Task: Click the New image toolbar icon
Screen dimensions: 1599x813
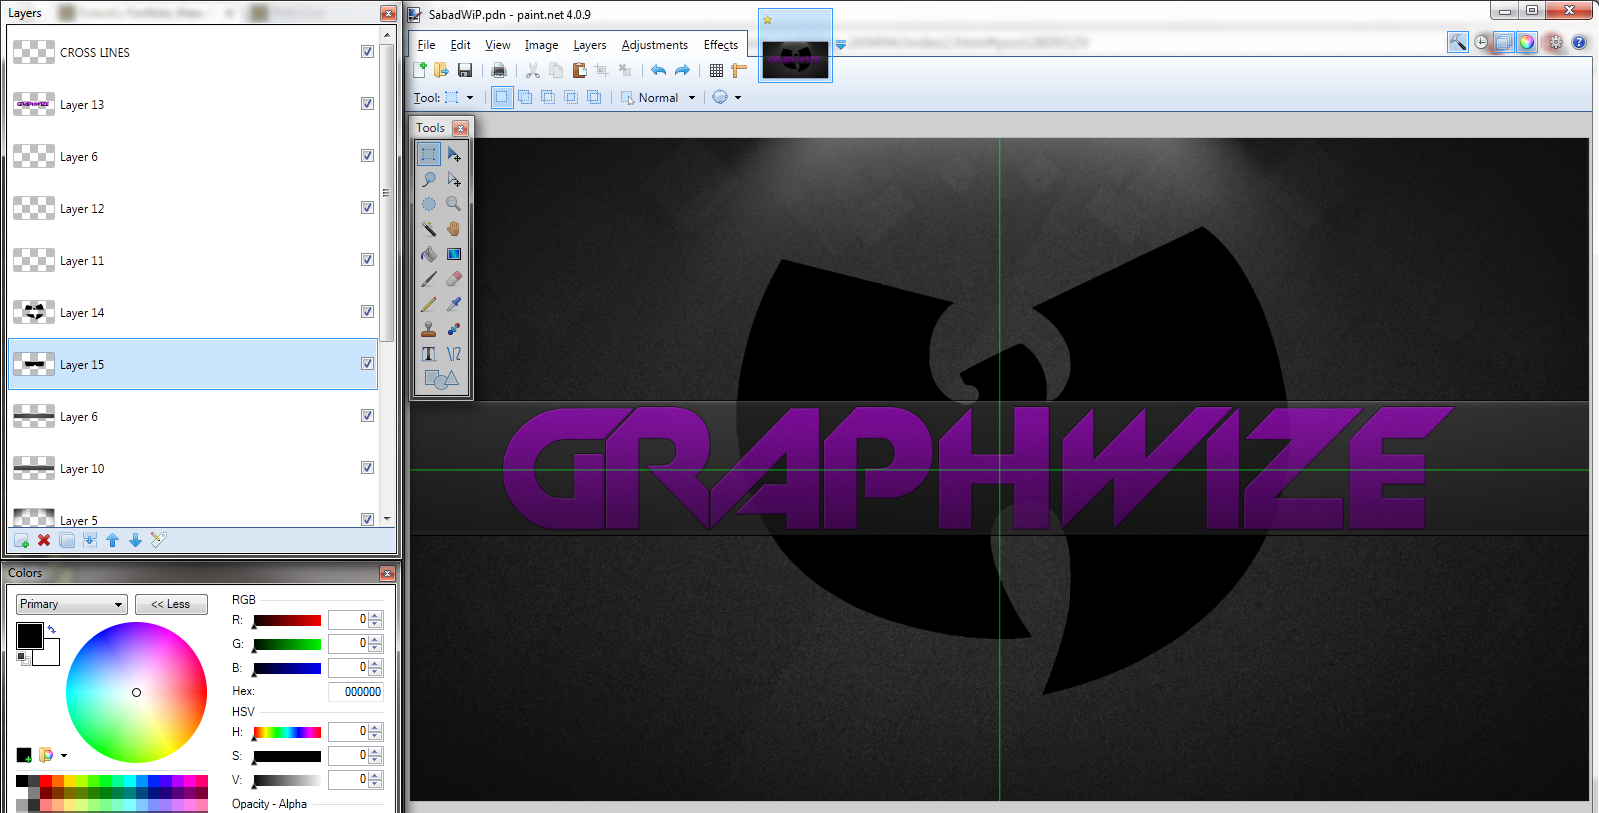Action: tap(420, 70)
